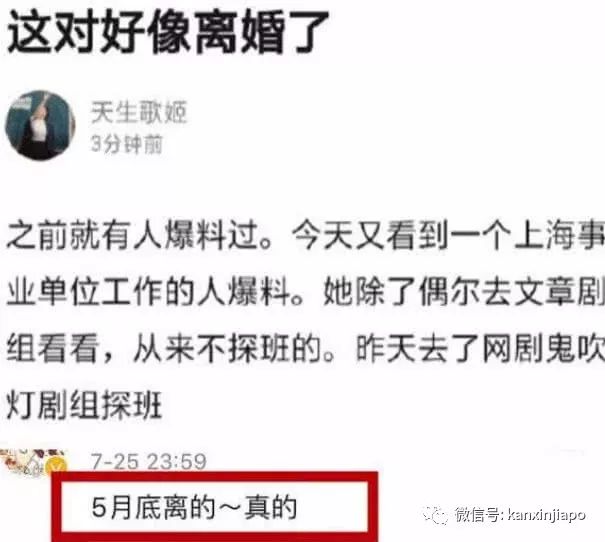
Task: Click the first body line 之前就有人爆料过
Action: click(x=141, y=235)
